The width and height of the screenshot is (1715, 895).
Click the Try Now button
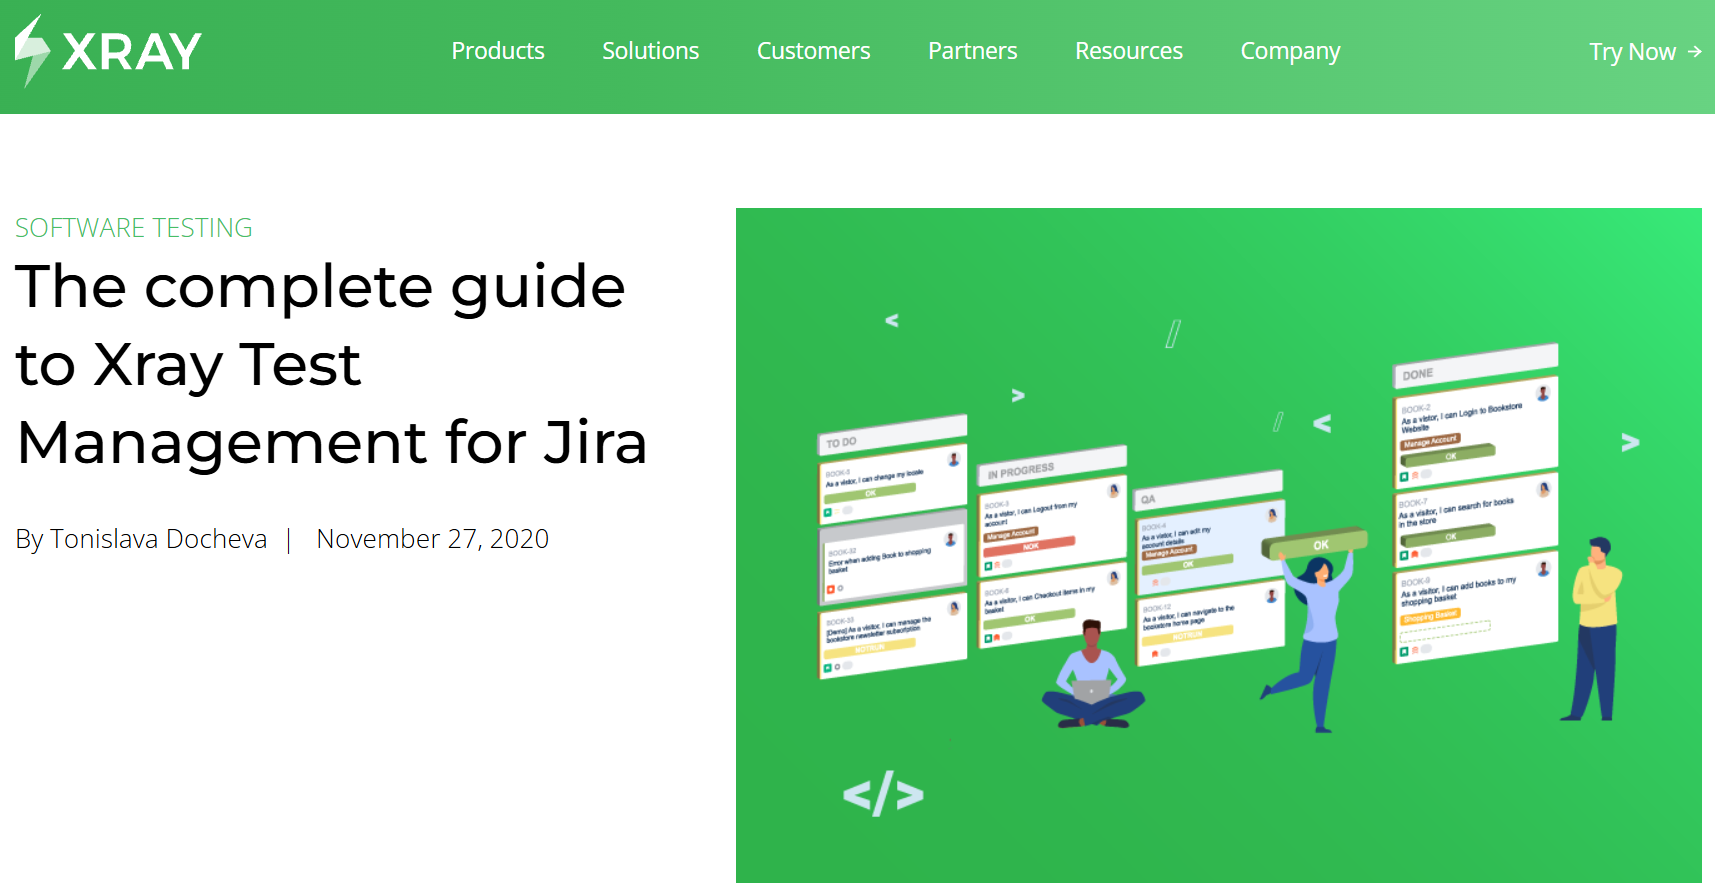click(1632, 52)
